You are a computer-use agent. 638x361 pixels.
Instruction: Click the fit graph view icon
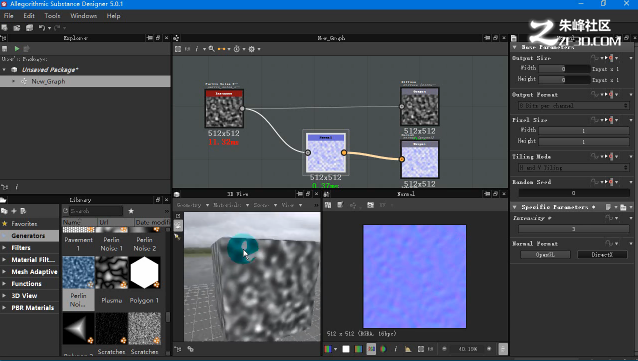178,49
